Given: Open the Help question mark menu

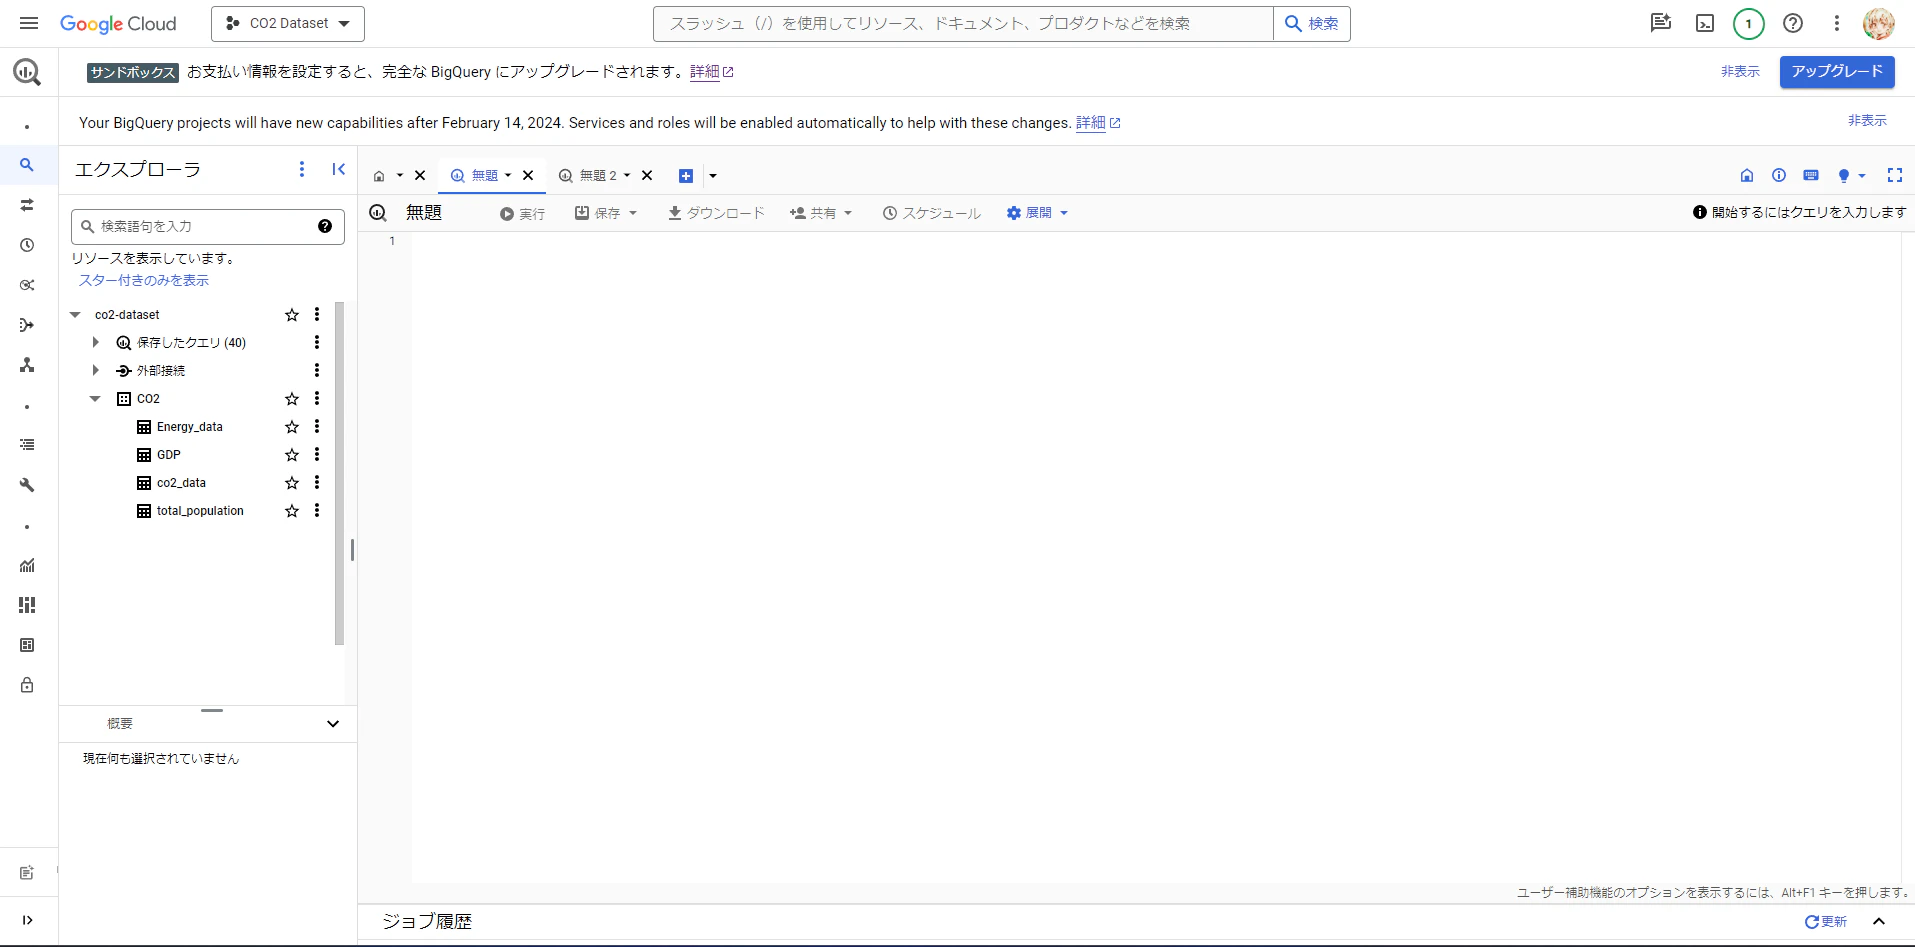Looking at the screenshot, I should pyautogui.click(x=1793, y=23).
